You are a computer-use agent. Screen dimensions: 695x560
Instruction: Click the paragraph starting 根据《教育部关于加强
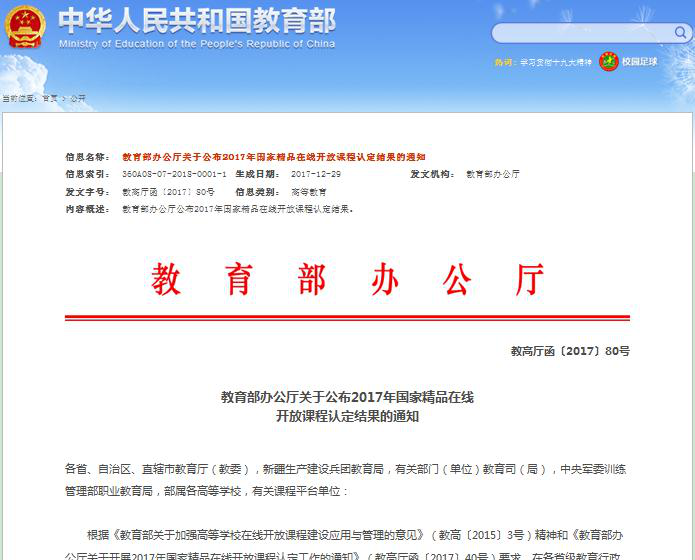(344, 544)
